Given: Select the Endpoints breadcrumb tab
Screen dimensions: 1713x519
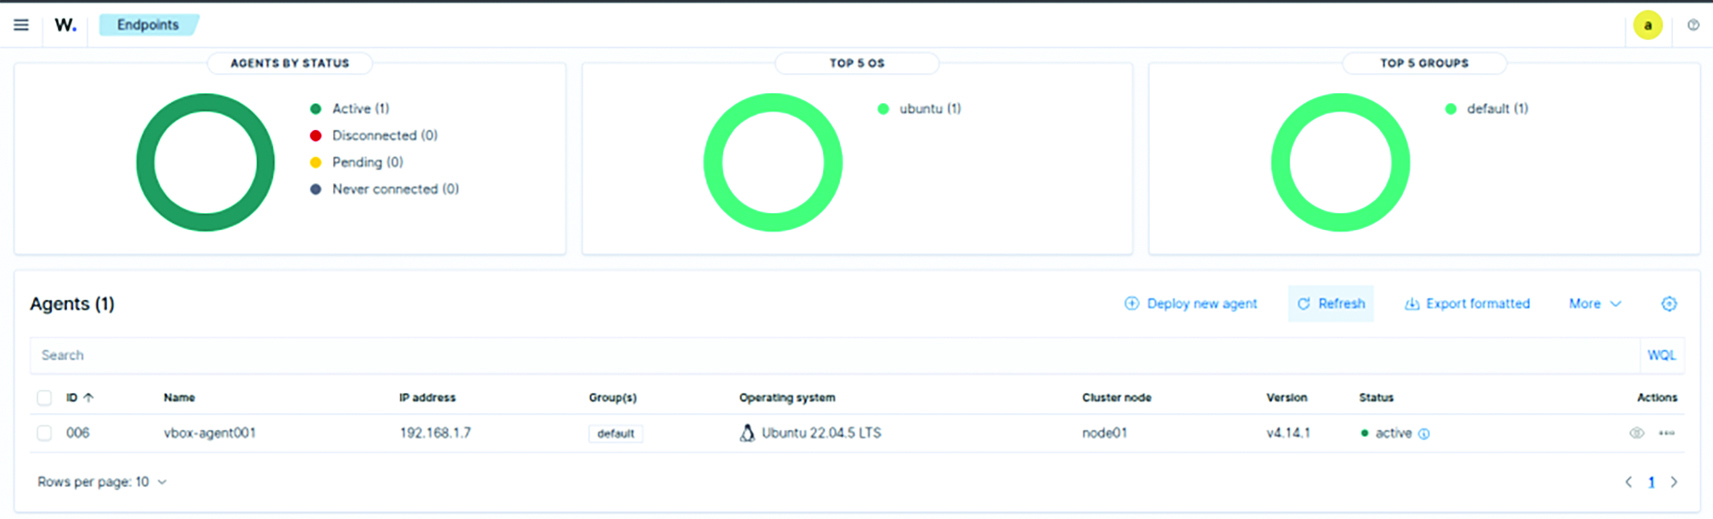Looking at the screenshot, I should click(x=147, y=25).
